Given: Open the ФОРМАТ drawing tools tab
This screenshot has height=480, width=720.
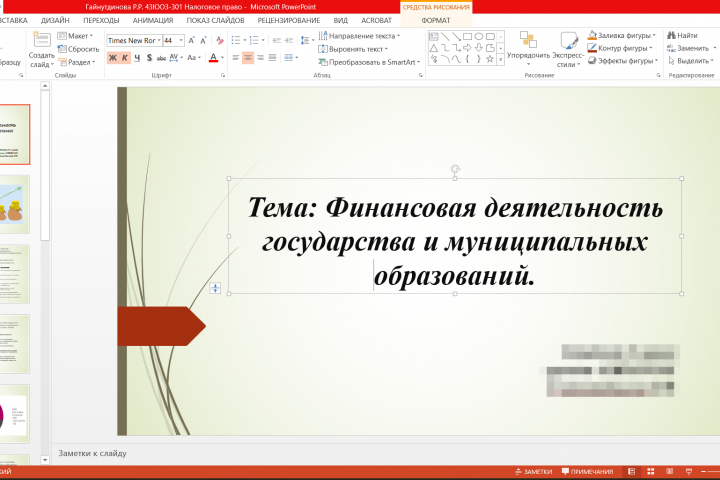Looking at the screenshot, I should [x=436, y=21].
